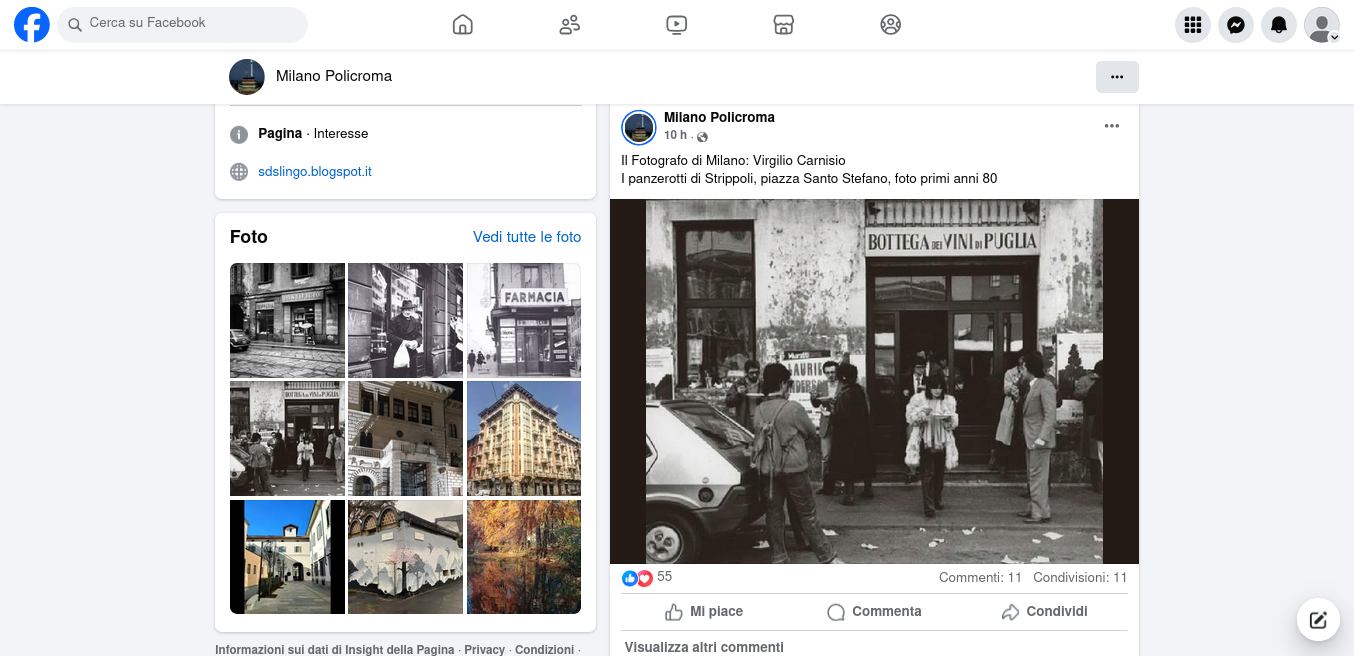Open the FARMACIA photo thumbnail
The image size is (1354, 656).
[523, 320]
